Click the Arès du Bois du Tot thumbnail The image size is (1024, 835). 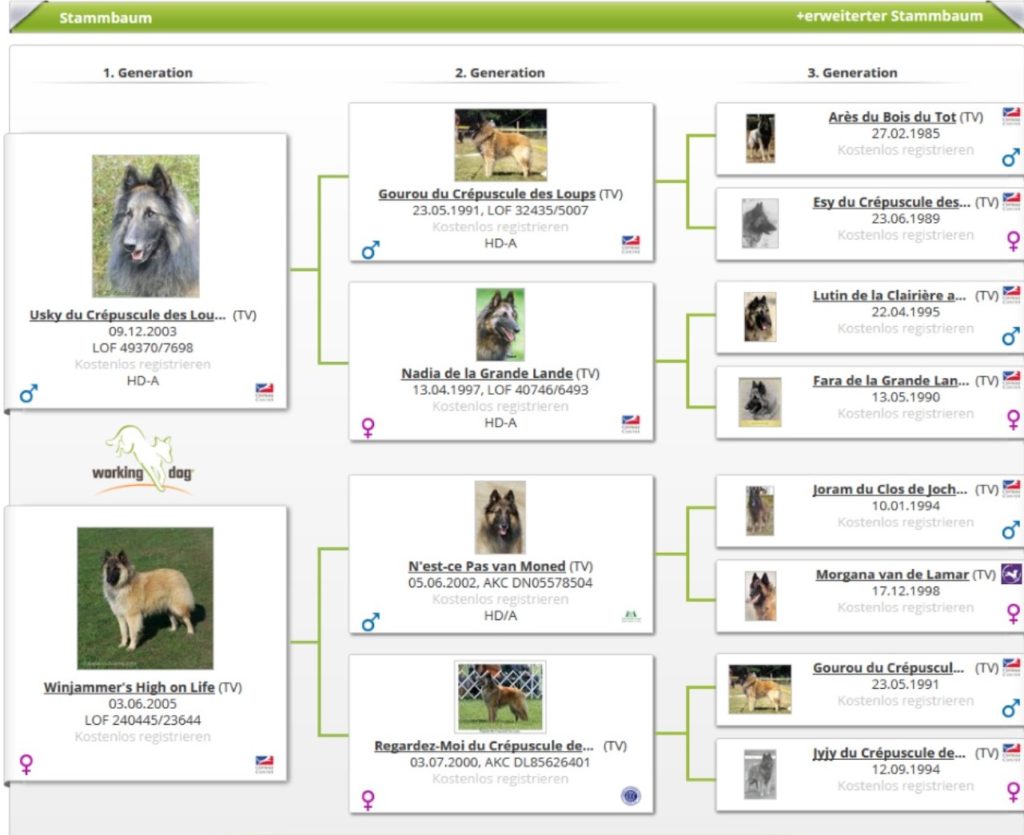[x=760, y=138]
